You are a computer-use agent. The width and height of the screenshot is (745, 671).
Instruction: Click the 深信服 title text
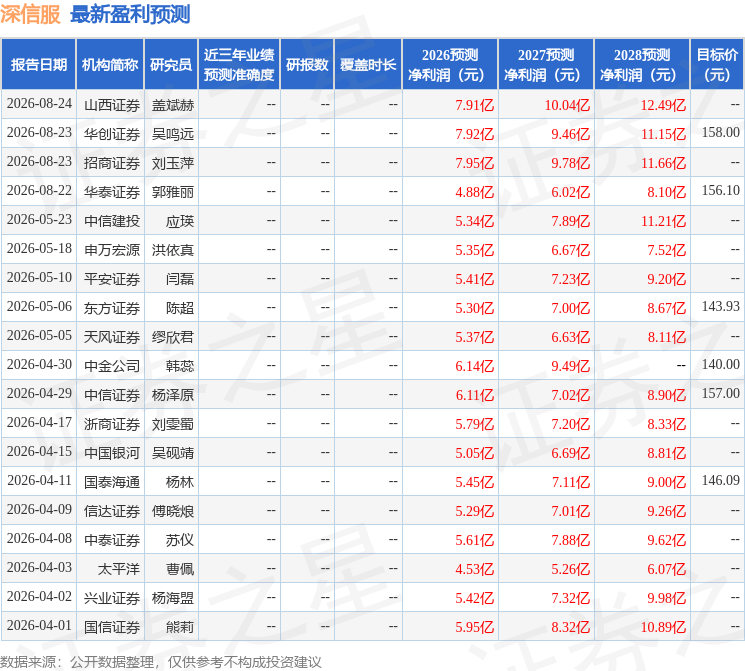tap(30, 14)
